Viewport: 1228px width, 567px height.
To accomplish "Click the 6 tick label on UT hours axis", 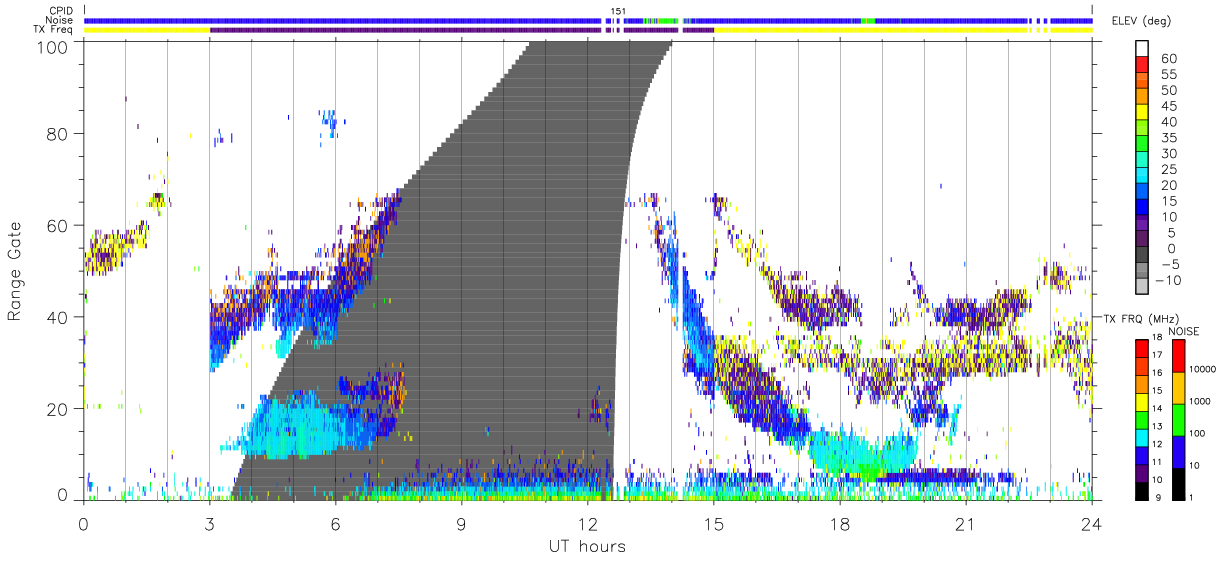I will 335,524.
